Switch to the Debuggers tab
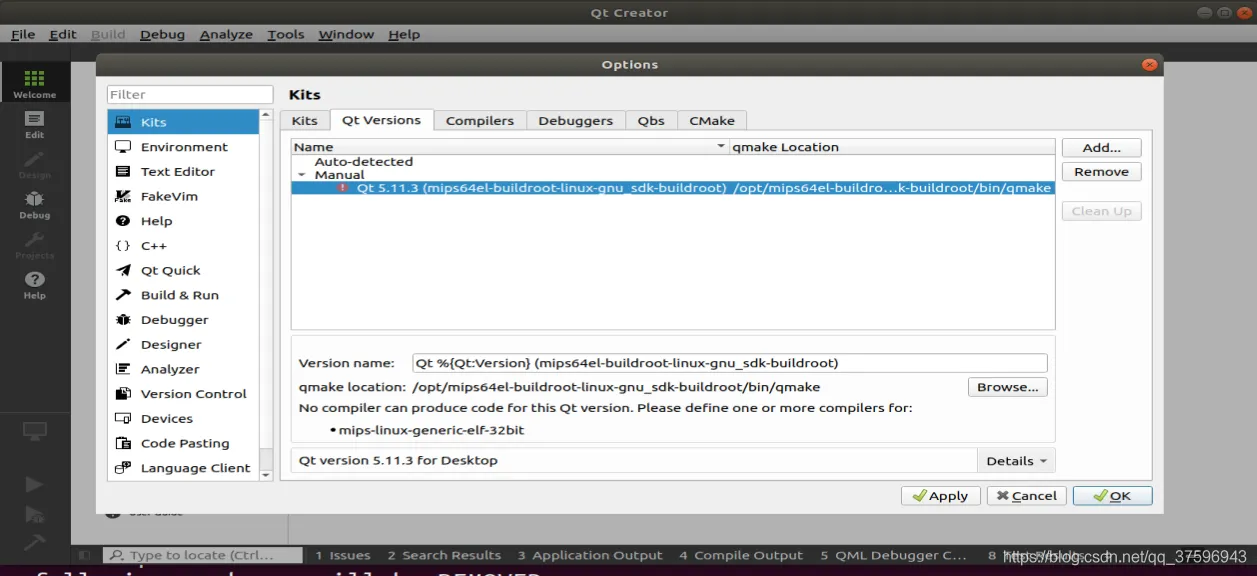 pos(576,121)
